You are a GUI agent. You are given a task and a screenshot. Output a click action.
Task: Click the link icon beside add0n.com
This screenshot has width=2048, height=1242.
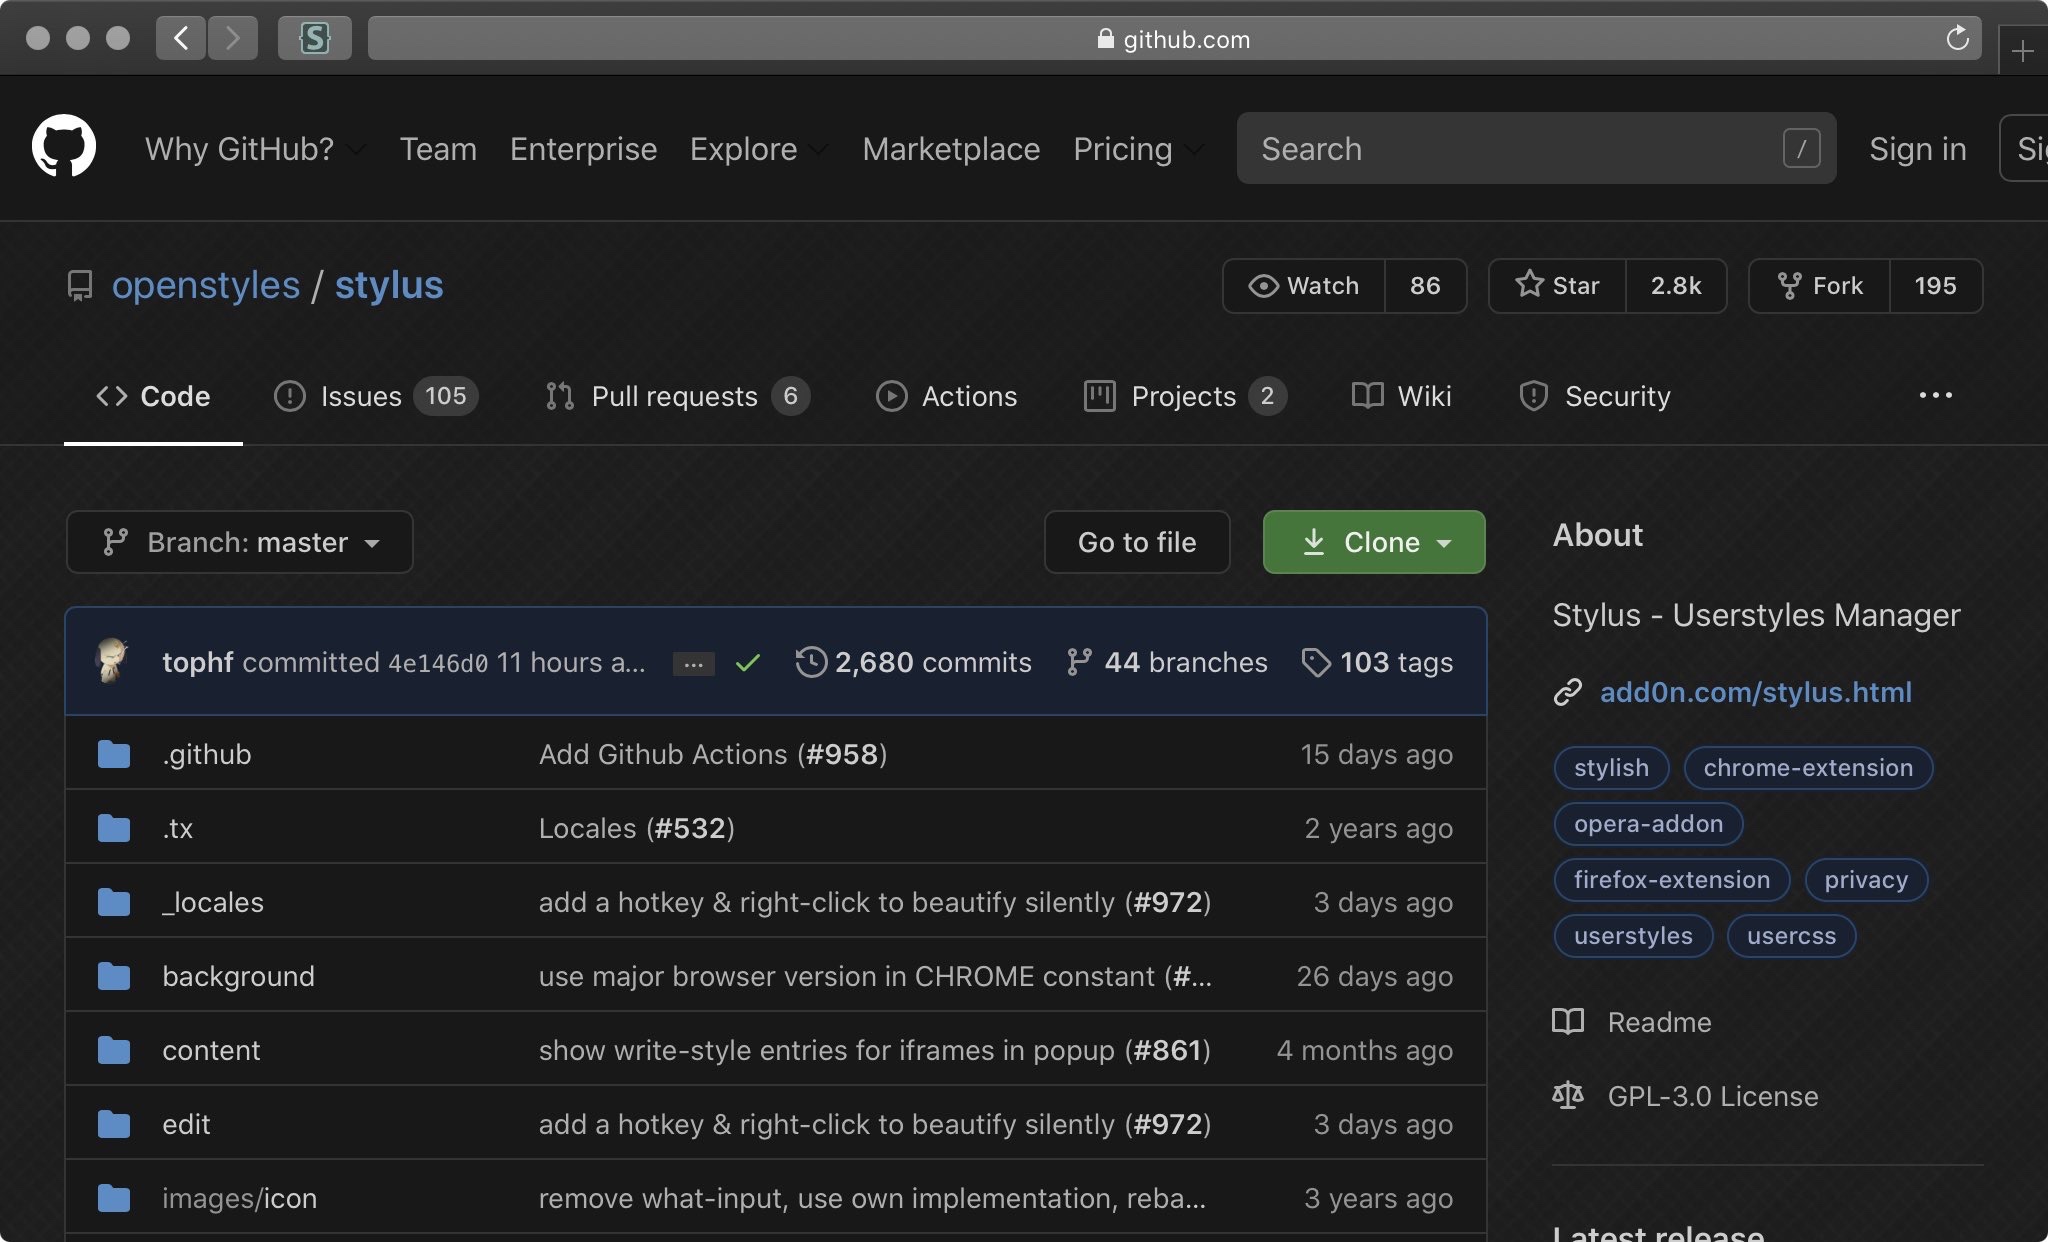tap(1568, 692)
